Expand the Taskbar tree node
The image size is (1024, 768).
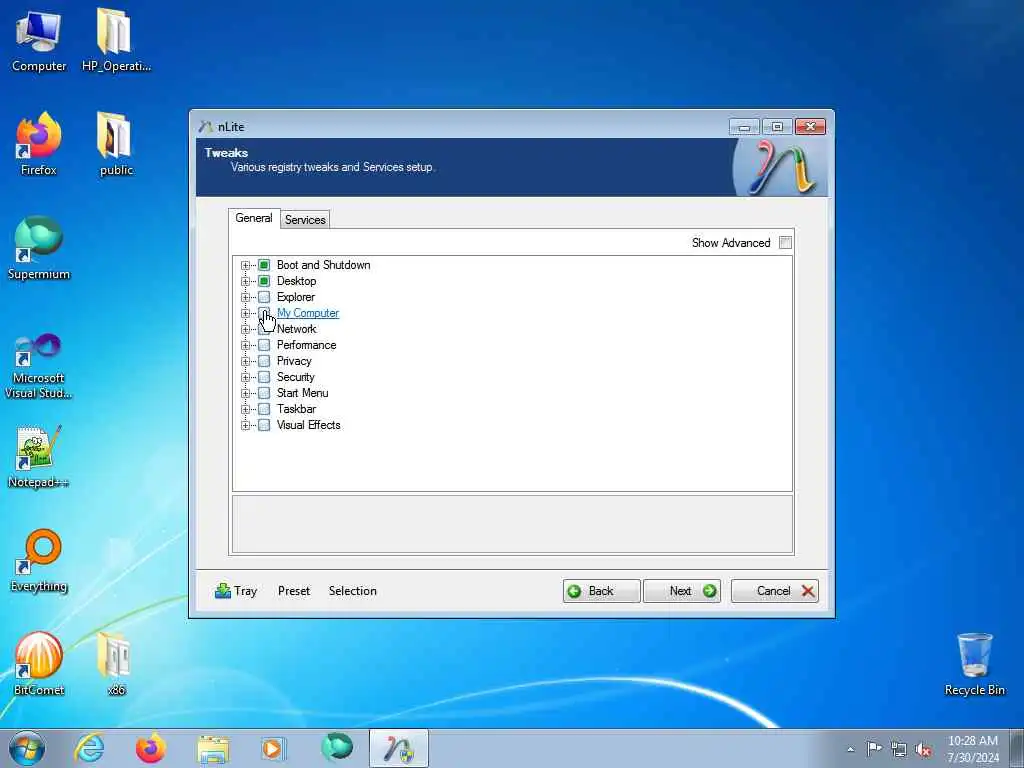click(246, 409)
